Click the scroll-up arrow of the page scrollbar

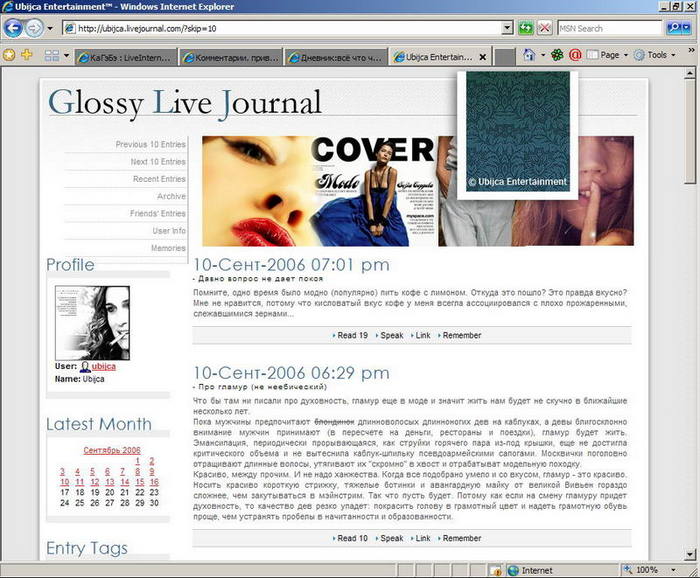[x=690, y=73]
